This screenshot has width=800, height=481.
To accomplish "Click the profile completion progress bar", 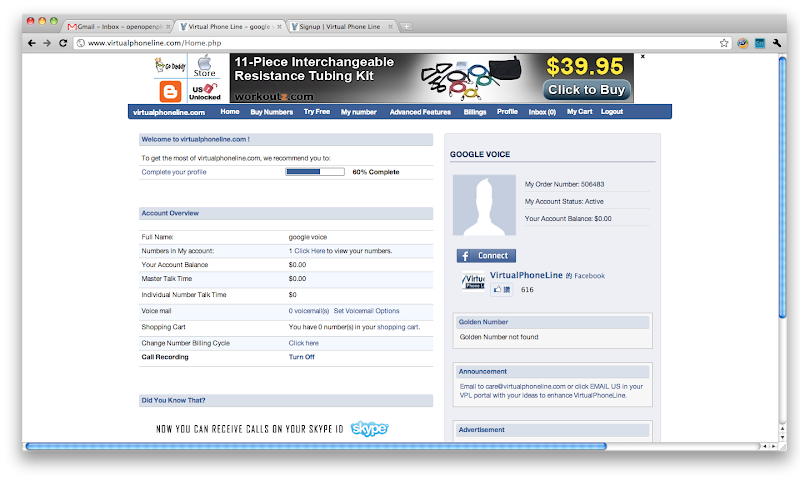I will point(315,172).
